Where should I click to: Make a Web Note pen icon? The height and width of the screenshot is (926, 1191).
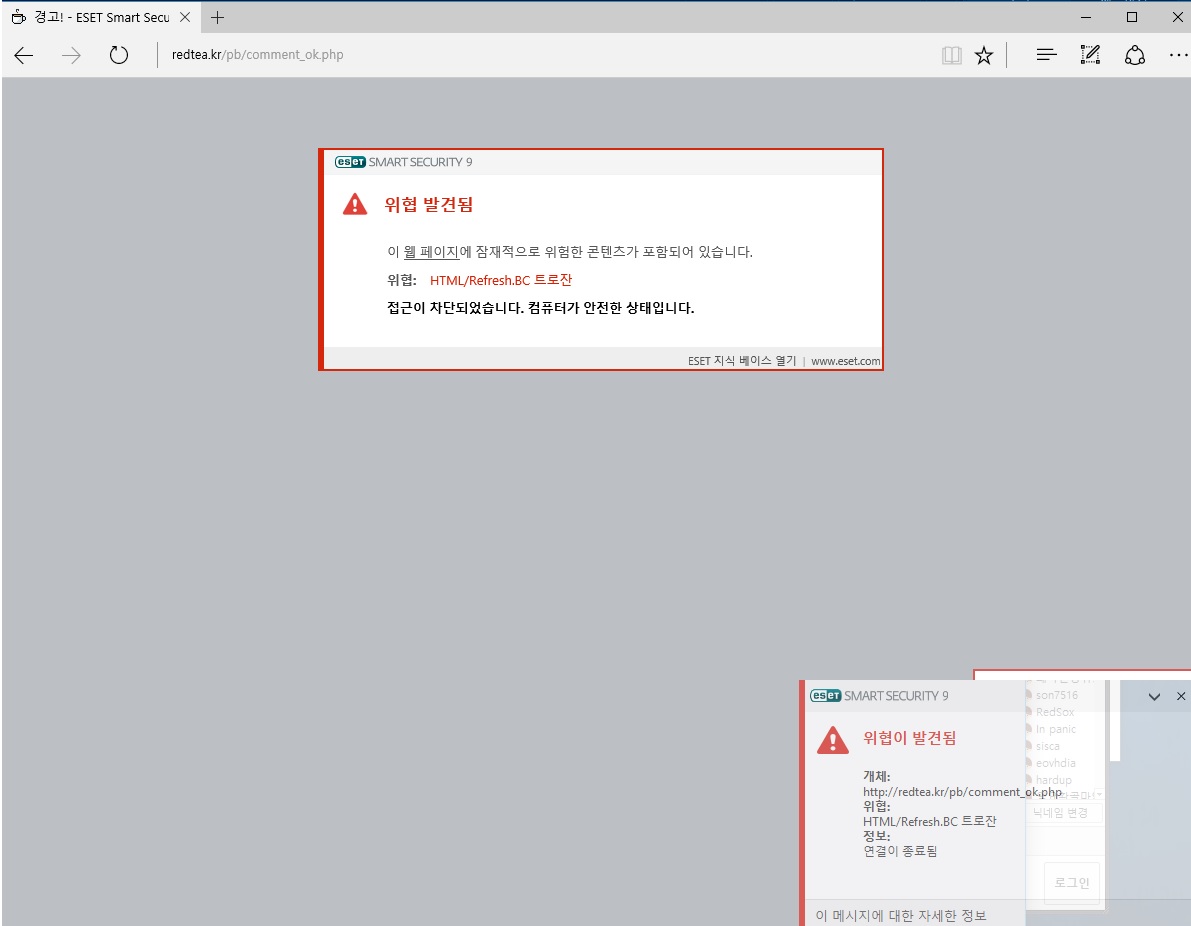click(x=1090, y=55)
